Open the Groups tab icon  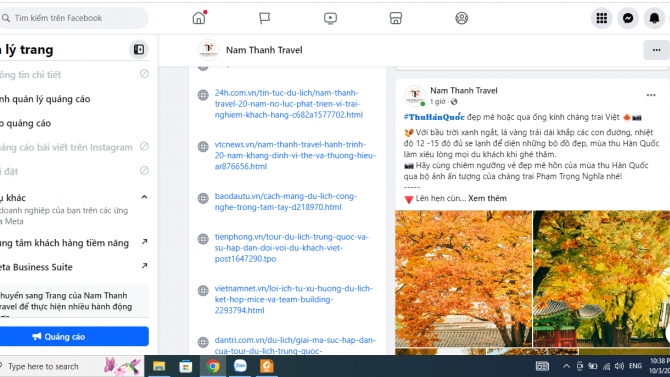461,18
